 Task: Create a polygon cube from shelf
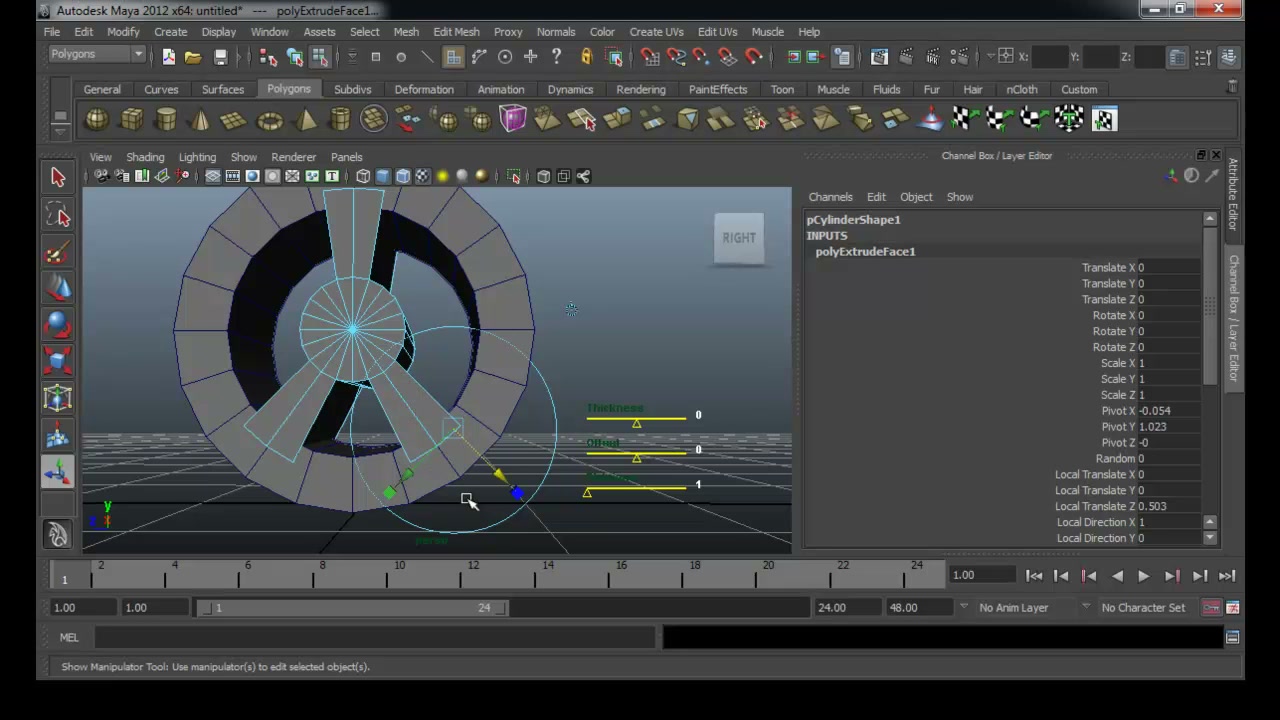(131, 120)
